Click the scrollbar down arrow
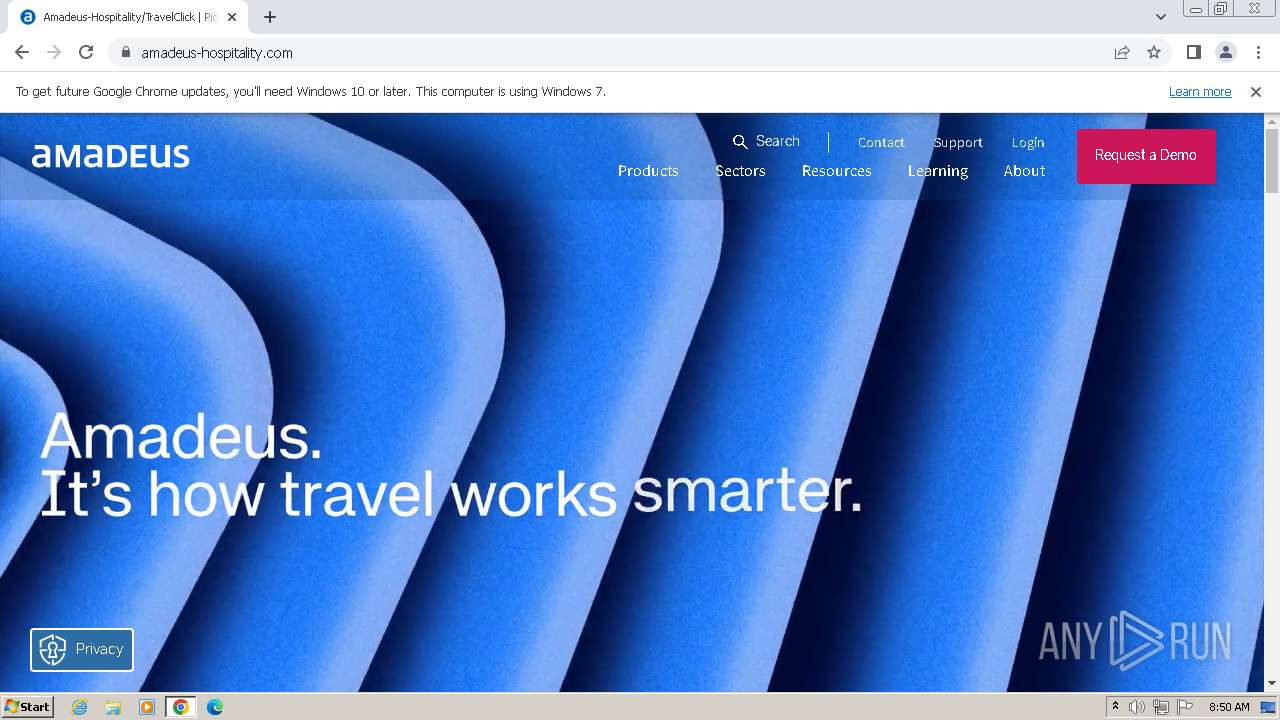This screenshot has height=720, width=1280. [1272, 683]
